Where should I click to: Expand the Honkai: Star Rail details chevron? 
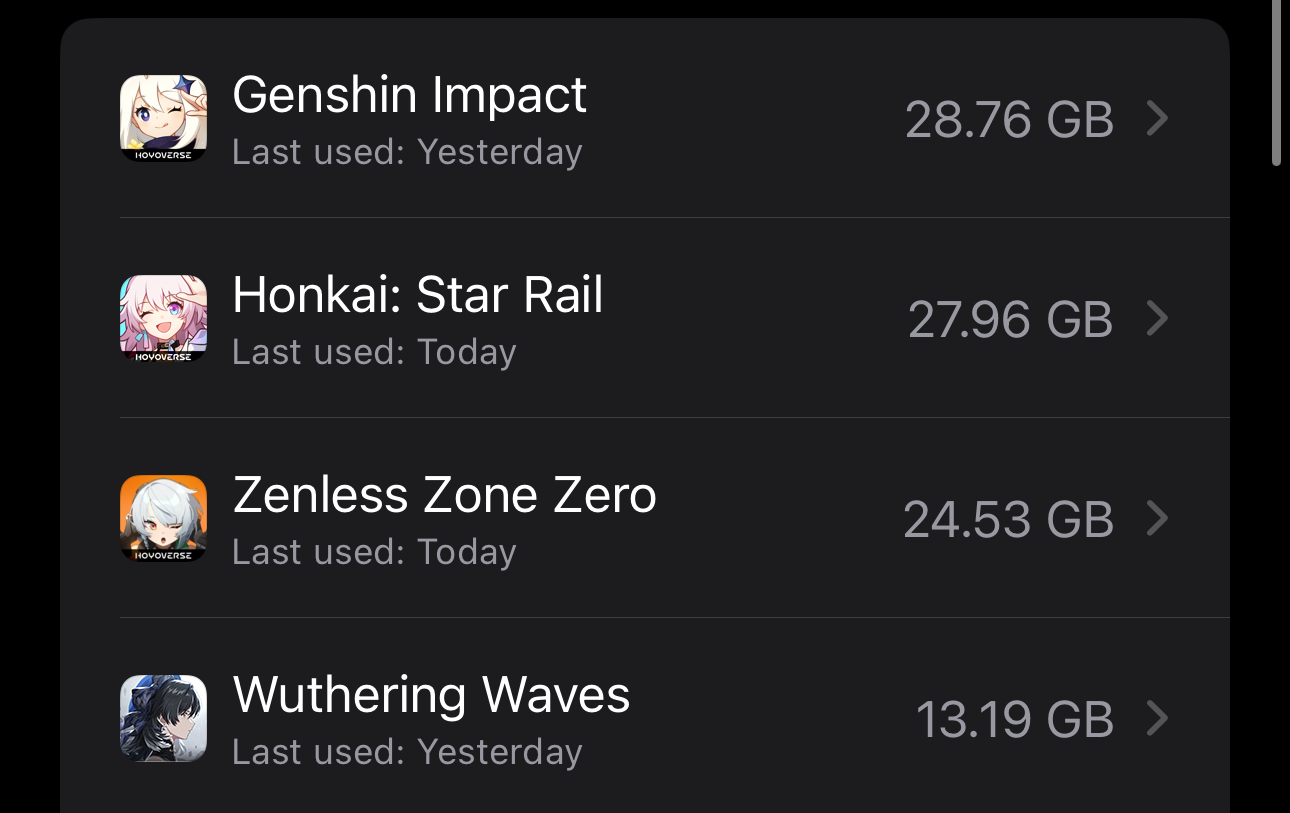(1158, 318)
